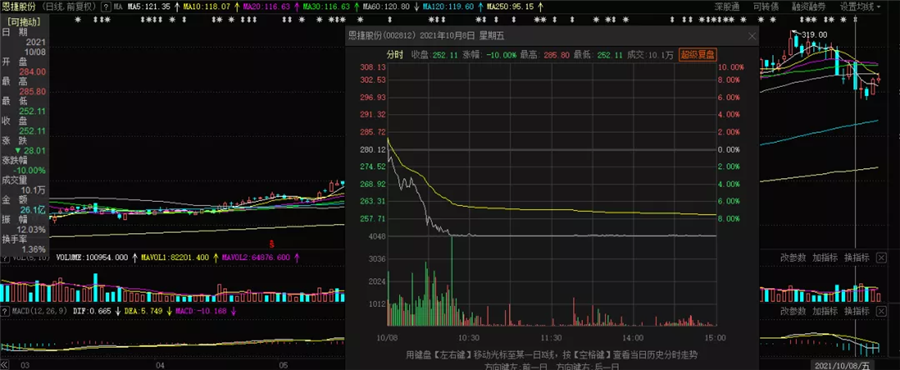Click the red S marker on the chart

click(x=272, y=243)
